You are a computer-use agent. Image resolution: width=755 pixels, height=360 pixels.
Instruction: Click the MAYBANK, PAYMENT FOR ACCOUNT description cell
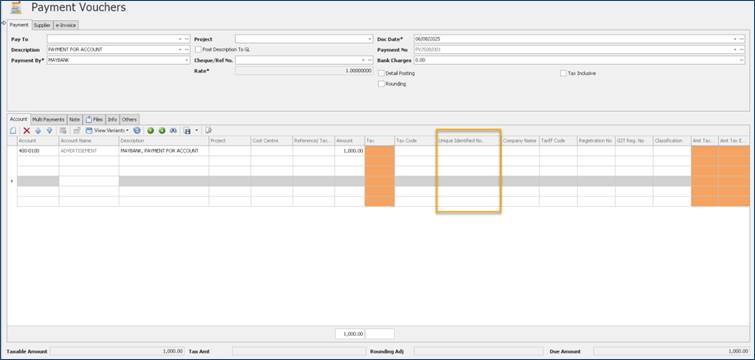tap(164, 151)
